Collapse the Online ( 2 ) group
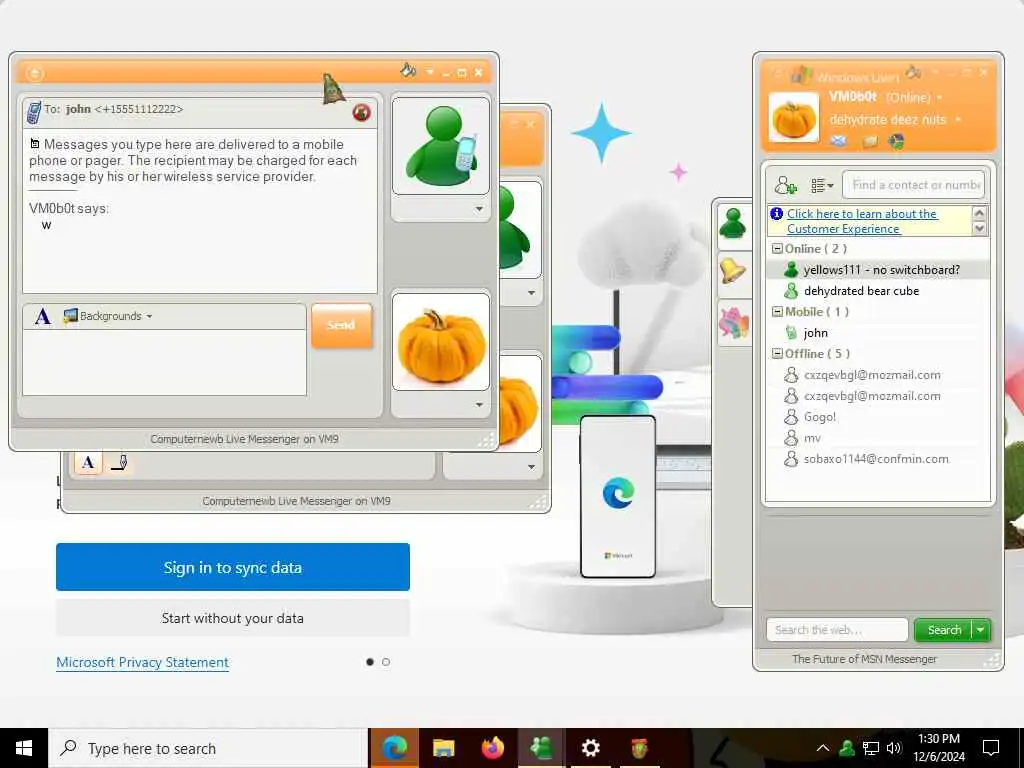 coord(777,249)
